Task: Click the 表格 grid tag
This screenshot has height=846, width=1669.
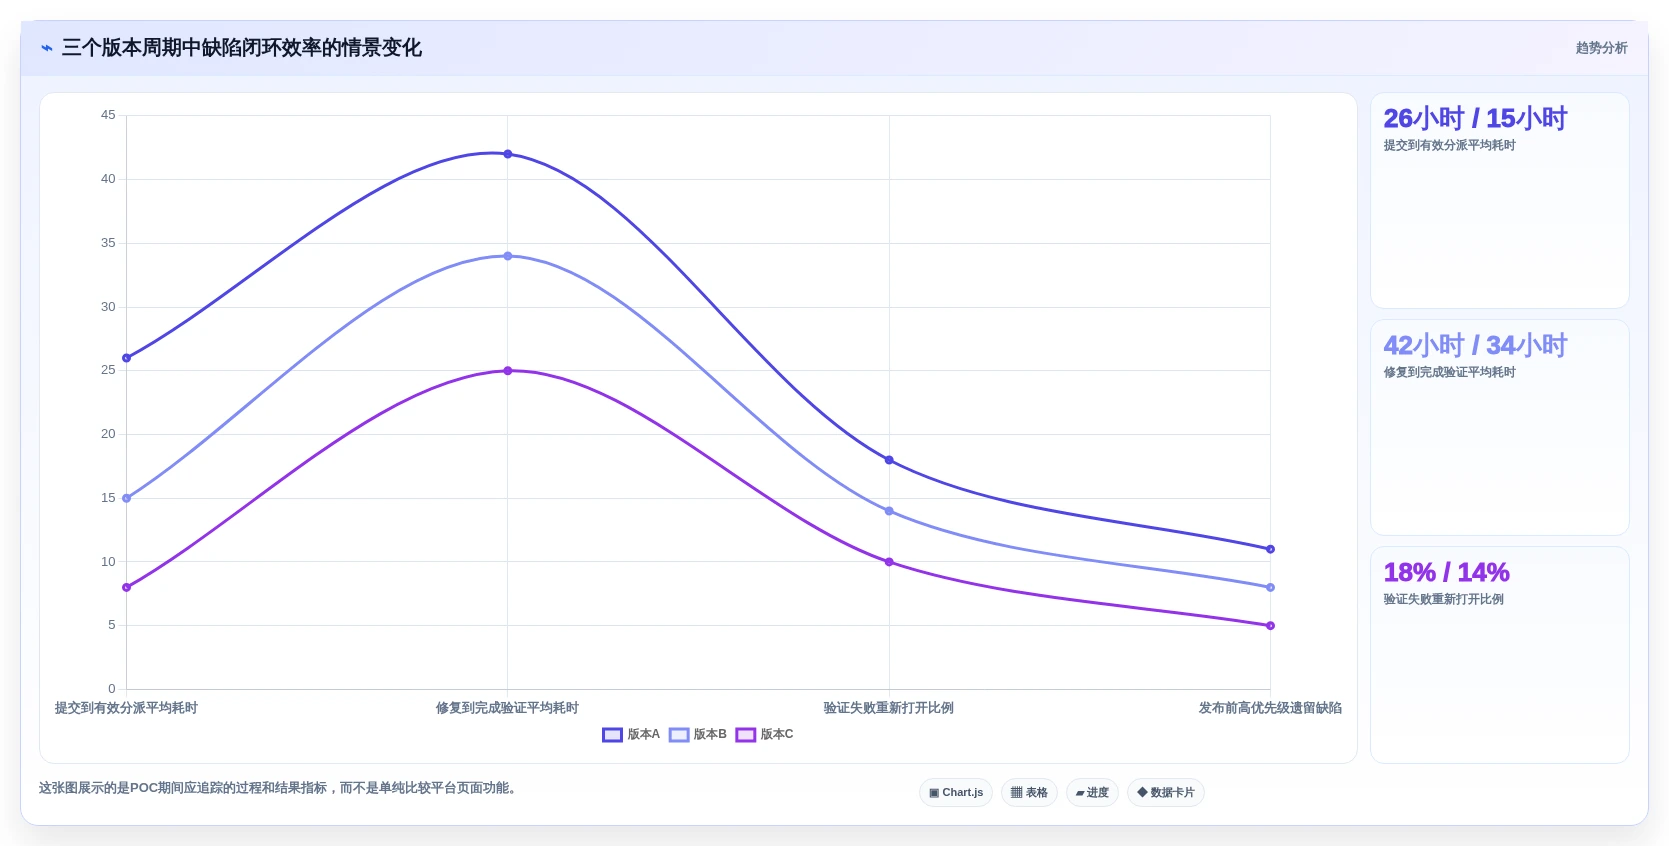Action: (1029, 793)
